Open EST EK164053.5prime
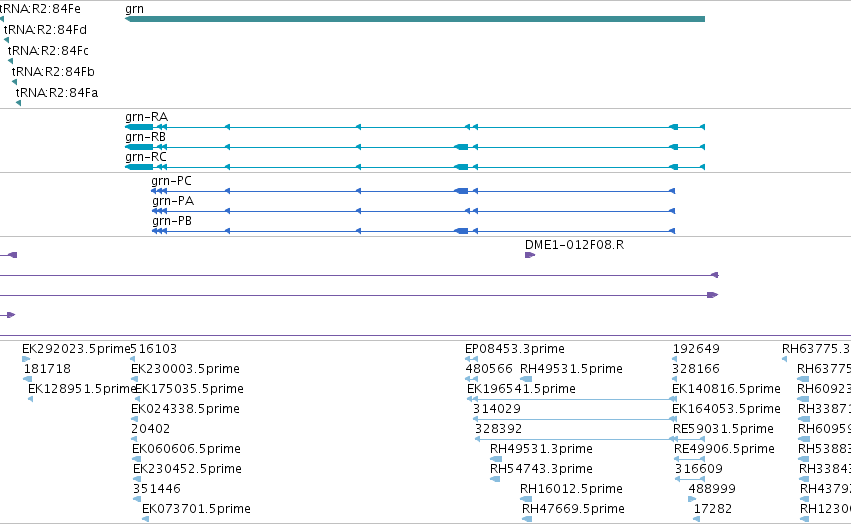The height and width of the screenshot is (524, 851). (x=726, y=409)
